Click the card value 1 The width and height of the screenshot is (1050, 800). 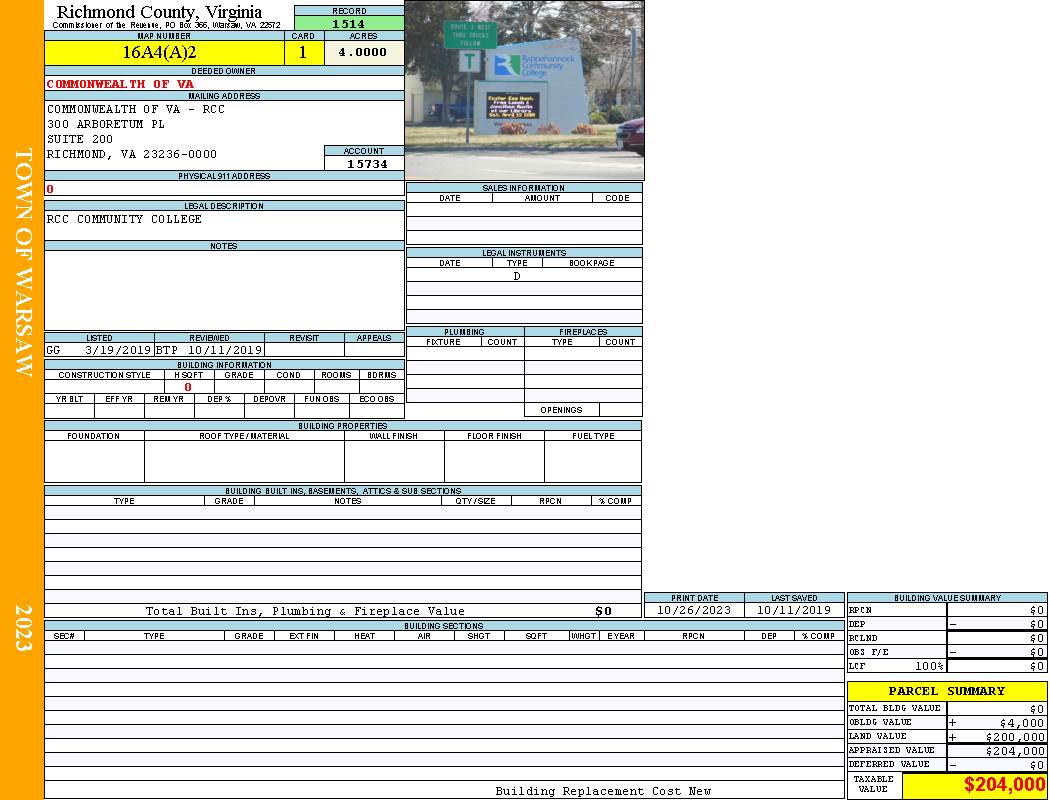pos(303,52)
